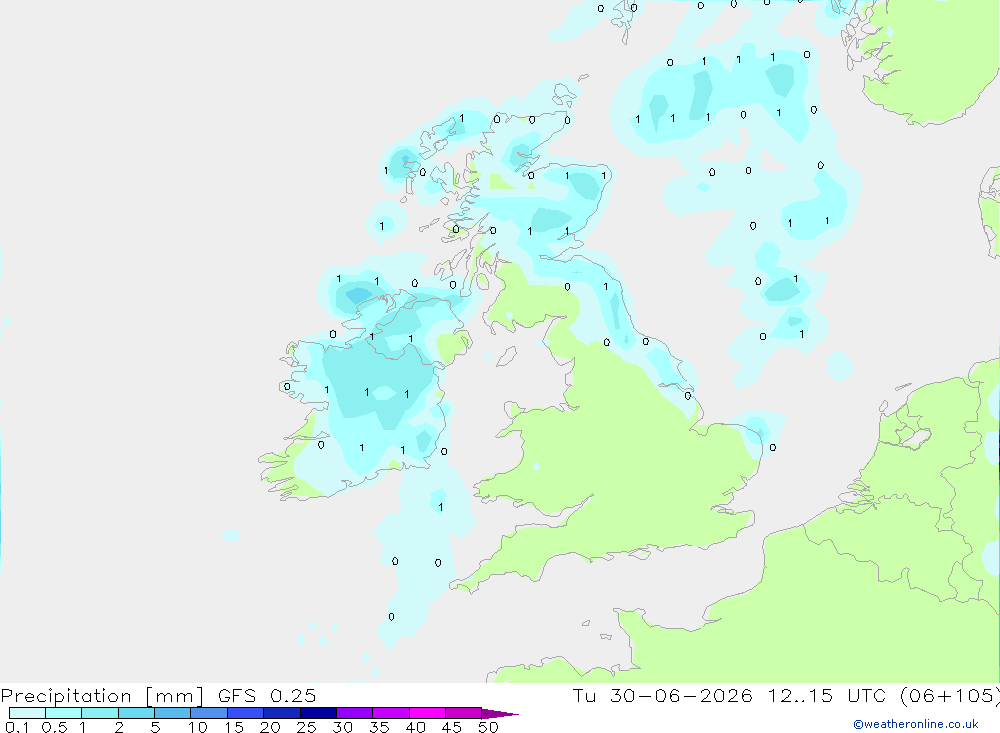Click the '15' legend scale value
1000x733 pixels.
234,727
